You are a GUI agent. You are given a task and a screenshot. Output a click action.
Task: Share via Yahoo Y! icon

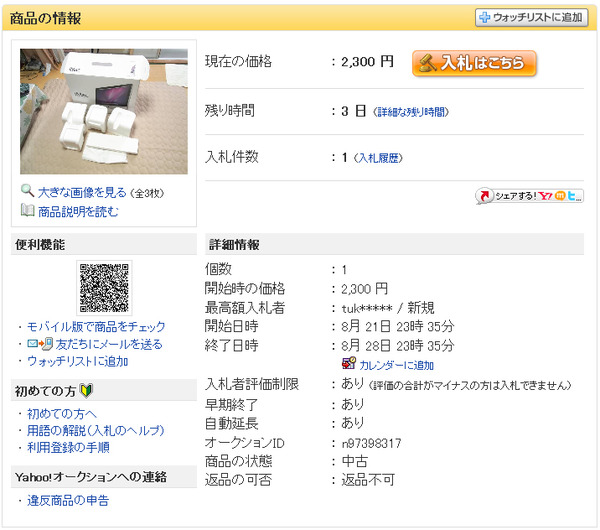click(x=545, y=196)
